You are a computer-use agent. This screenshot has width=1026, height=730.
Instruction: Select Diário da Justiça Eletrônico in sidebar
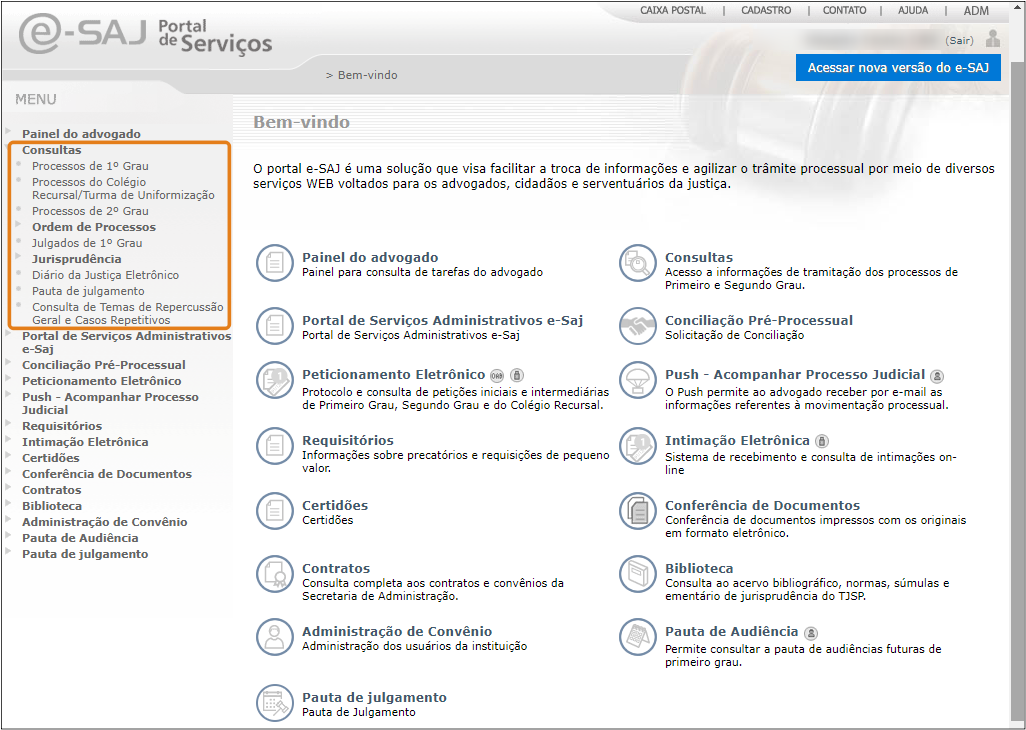coord(105,275)
